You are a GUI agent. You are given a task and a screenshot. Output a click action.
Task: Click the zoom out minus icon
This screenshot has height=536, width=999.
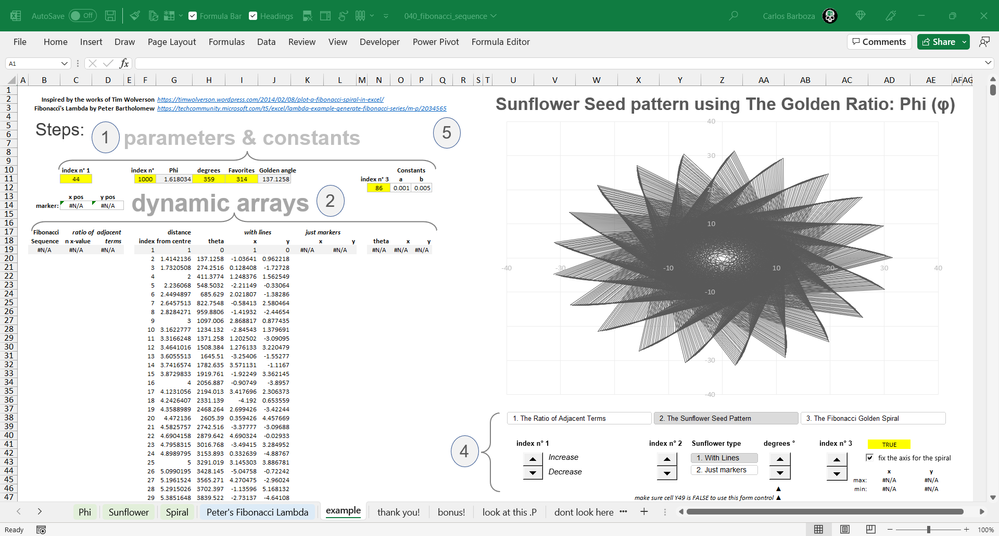(x=890, y=530)
